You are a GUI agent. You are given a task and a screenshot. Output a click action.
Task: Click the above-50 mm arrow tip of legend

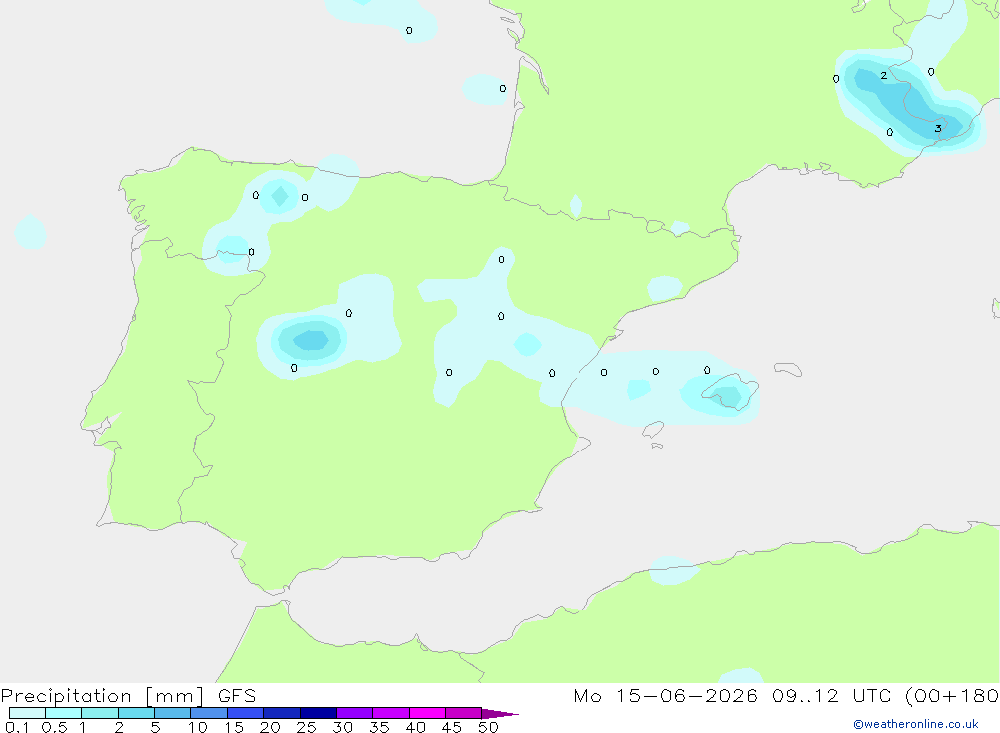500,714
